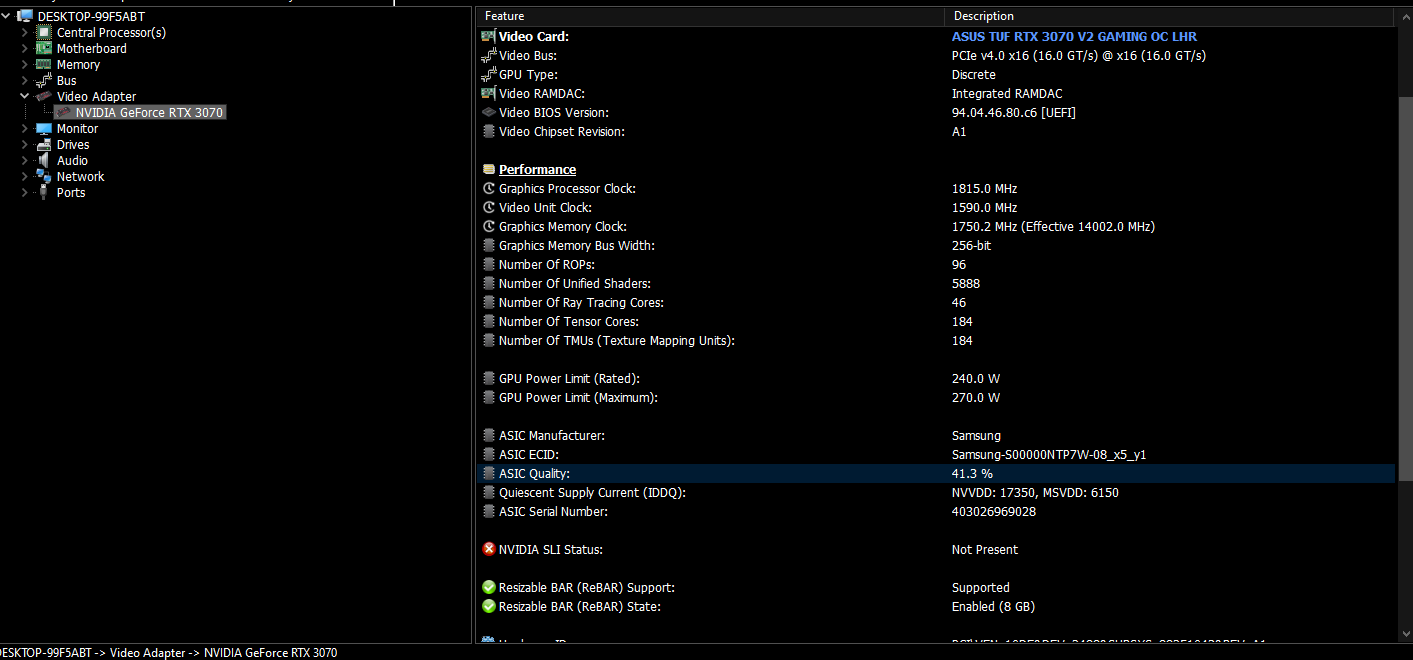
Task: Click the green check icon beside ReBAR State
Action: tap(489, 606)
